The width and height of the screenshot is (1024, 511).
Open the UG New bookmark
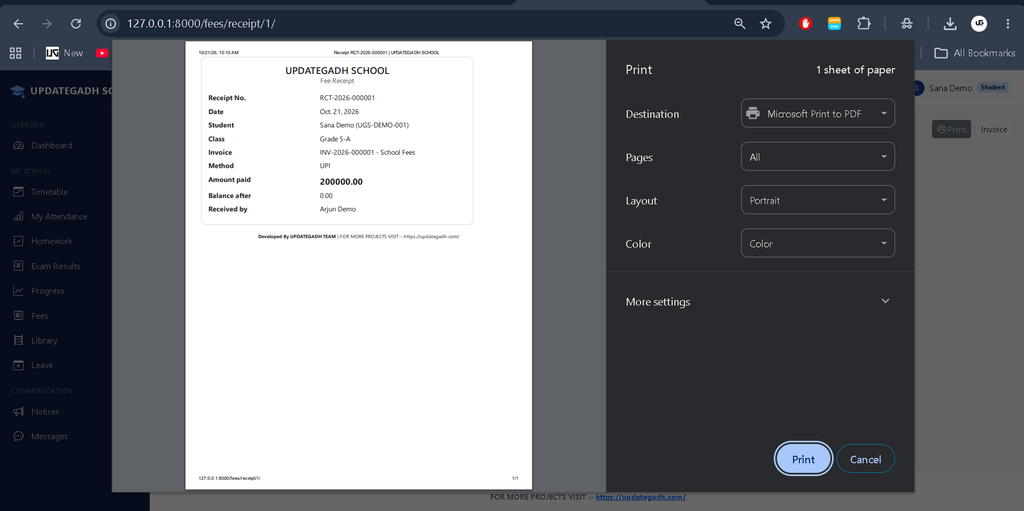[65, 53]
